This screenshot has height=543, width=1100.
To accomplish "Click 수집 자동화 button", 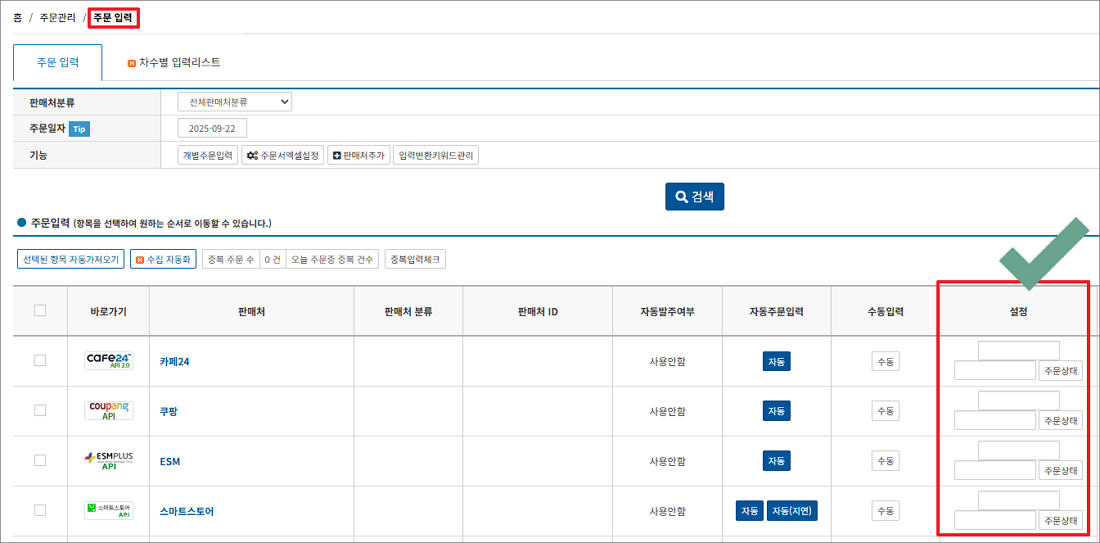I will tap(163, 259).
